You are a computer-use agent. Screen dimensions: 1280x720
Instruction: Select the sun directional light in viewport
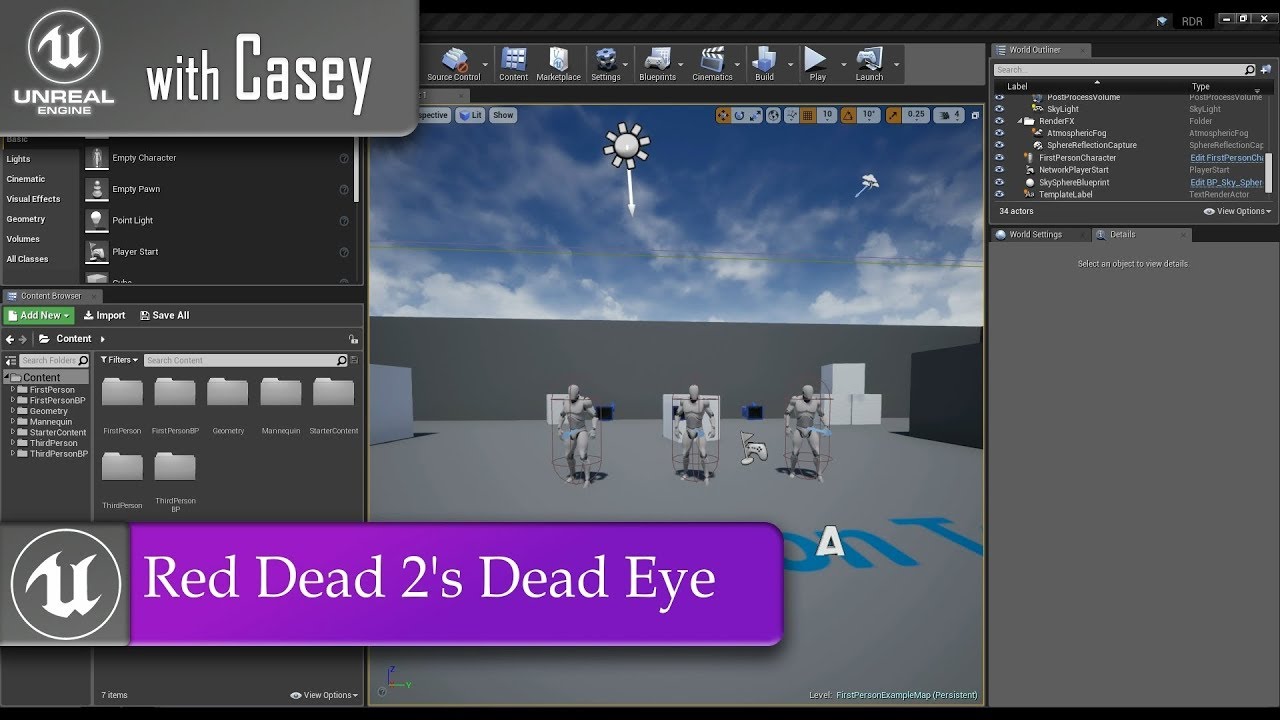(627, 146)
